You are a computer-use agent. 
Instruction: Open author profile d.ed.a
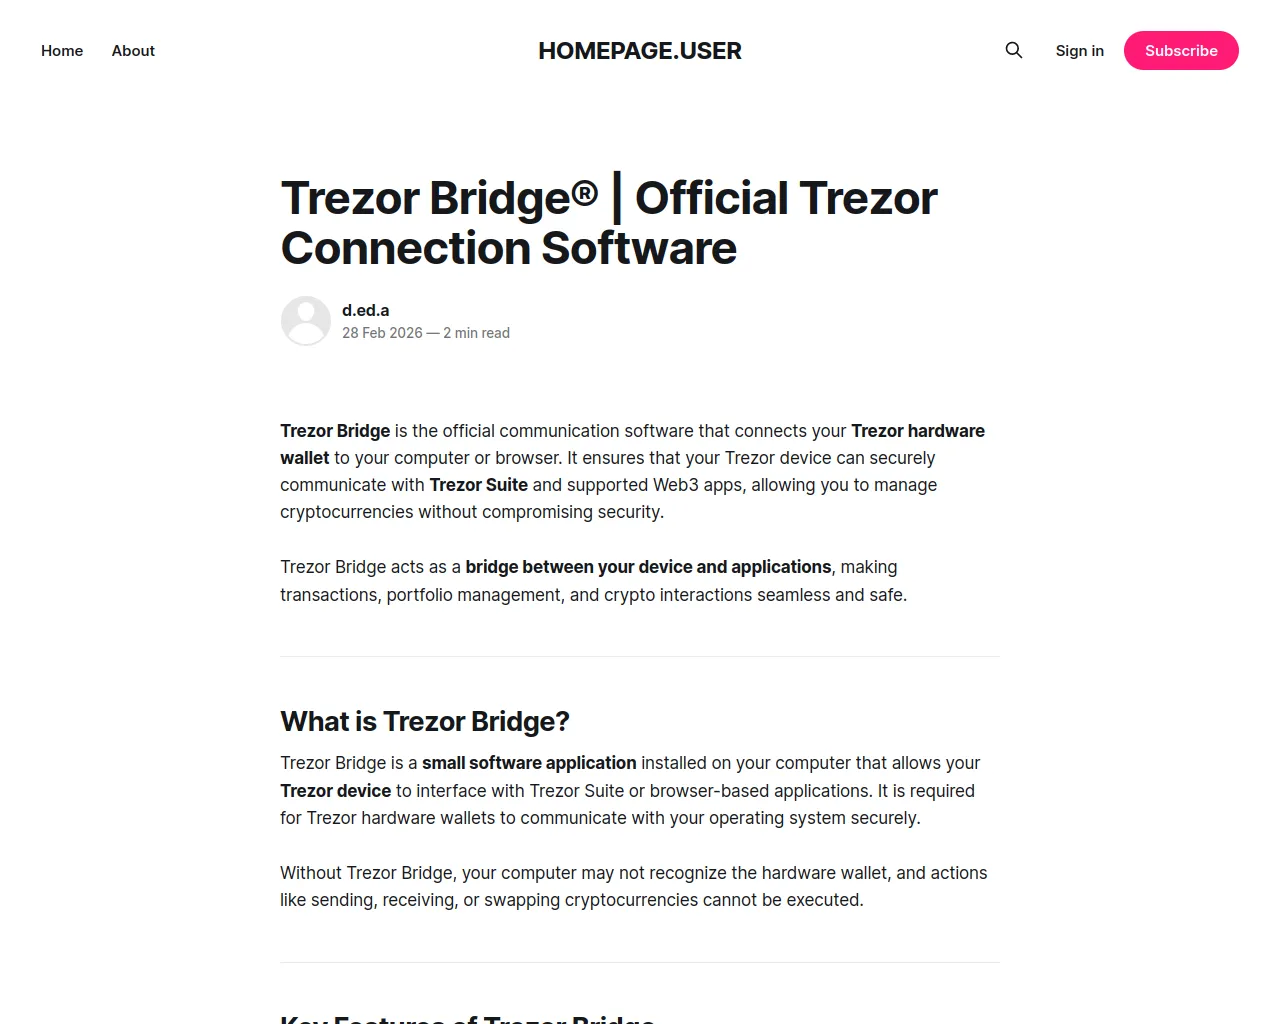coord(366,310)
